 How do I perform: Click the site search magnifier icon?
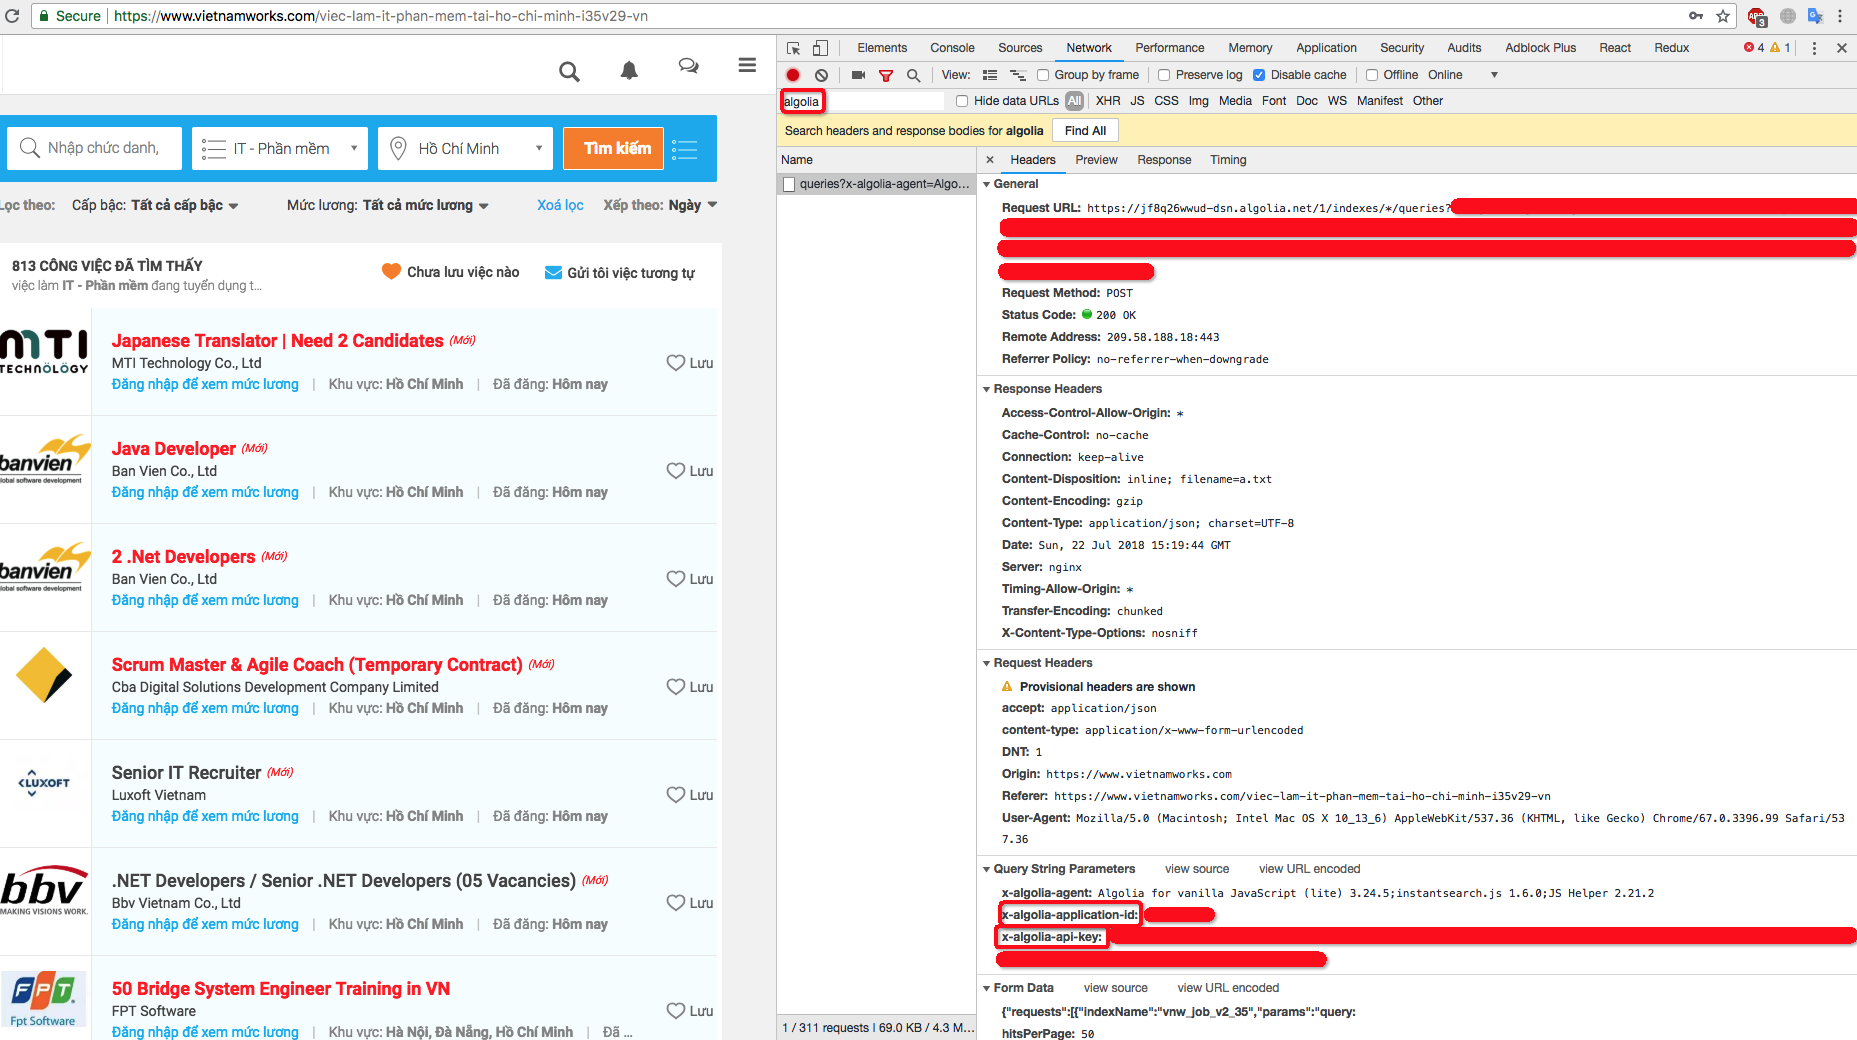tap(569, 71)
